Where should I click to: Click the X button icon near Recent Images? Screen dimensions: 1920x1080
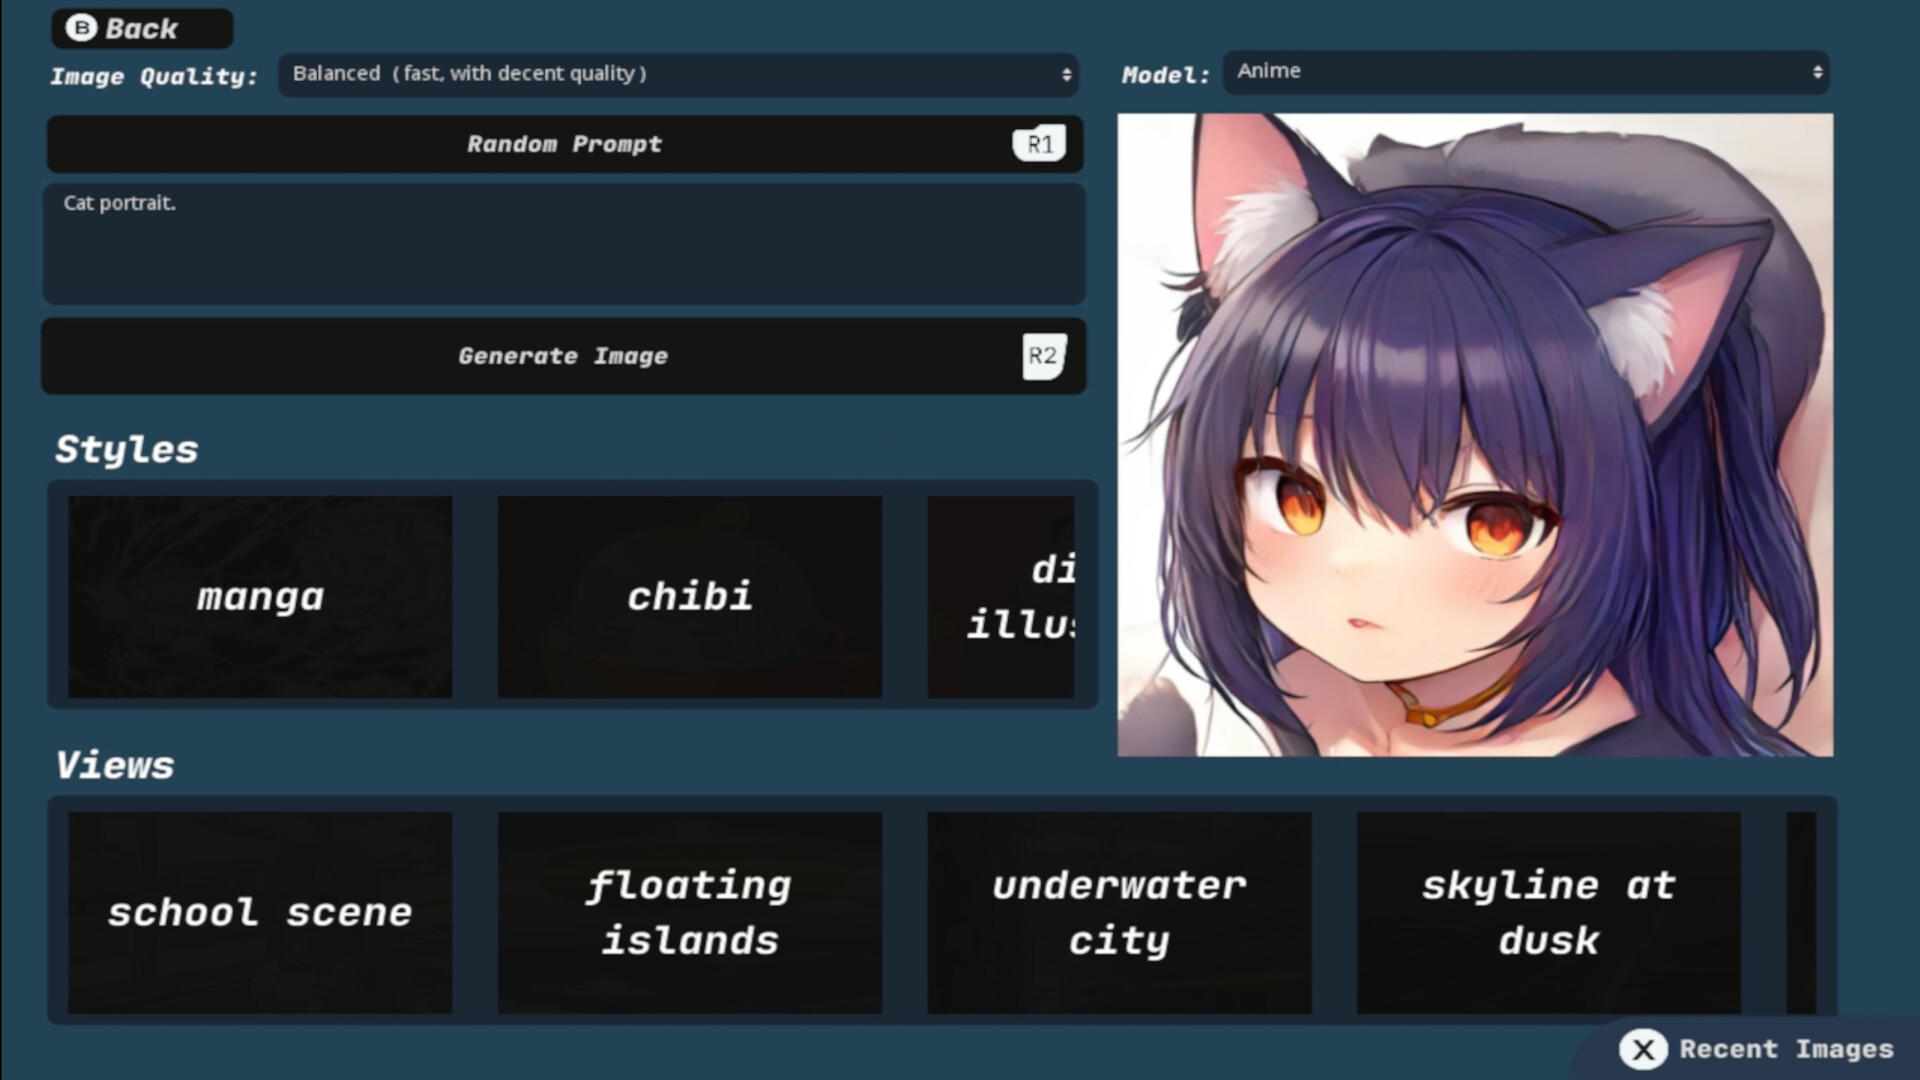point(1645,1050)
